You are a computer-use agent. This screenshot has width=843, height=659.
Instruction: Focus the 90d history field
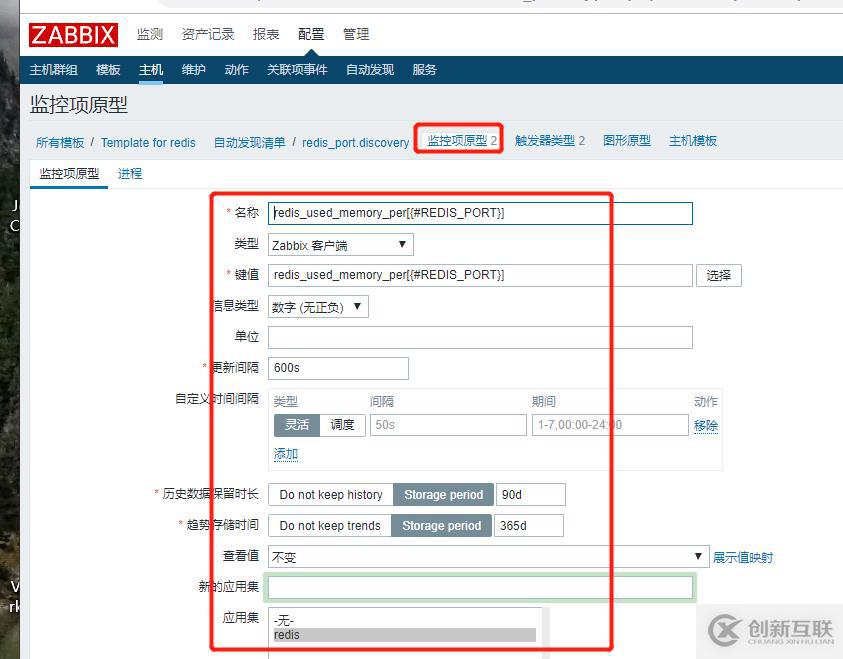(x=531, y=495)
